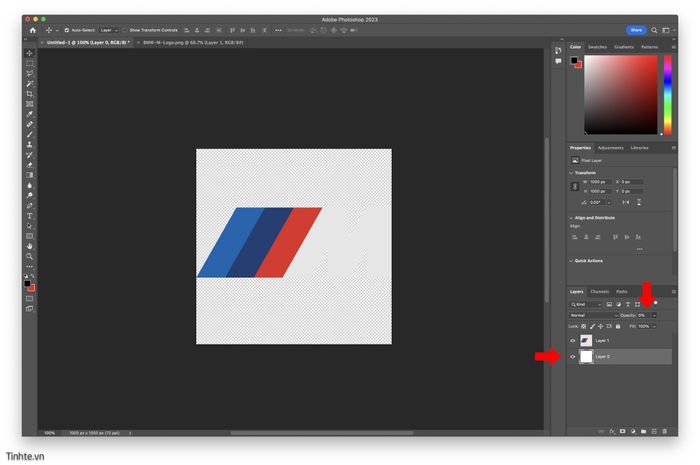Toggle lock all padlock icon
This screenshot has height=465, width=700.
pyautogui.click(x=618, y=326)
